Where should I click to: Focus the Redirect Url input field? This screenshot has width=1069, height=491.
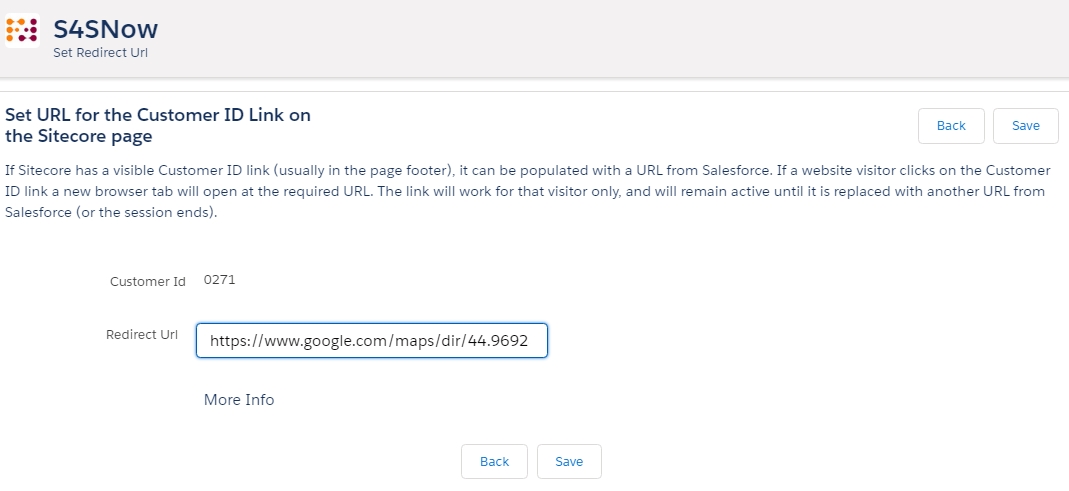[372, 340]
